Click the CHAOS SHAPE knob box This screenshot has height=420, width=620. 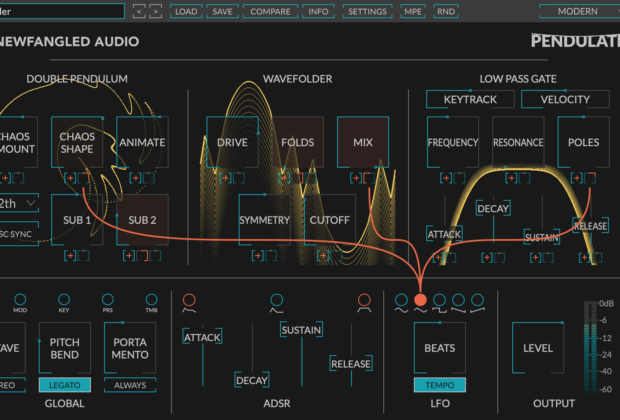[x=77, y=142]
